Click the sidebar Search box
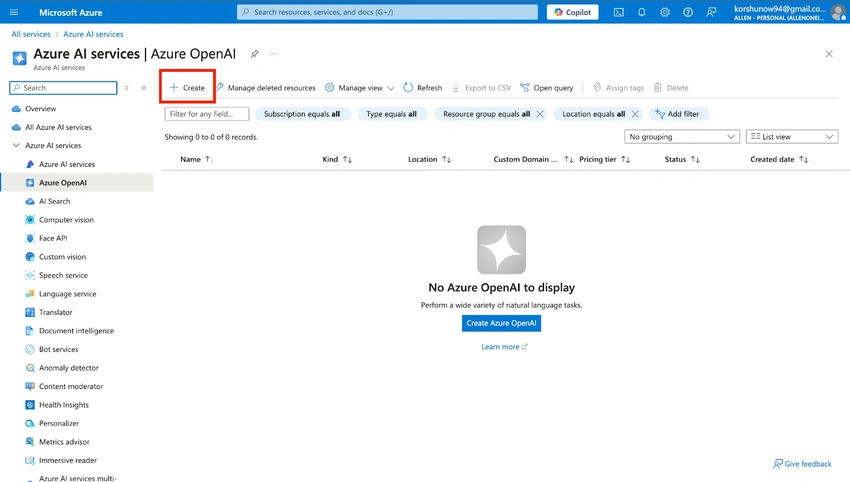Image resolution: width=850 pixels, height=482 pixels. point(63,88)
